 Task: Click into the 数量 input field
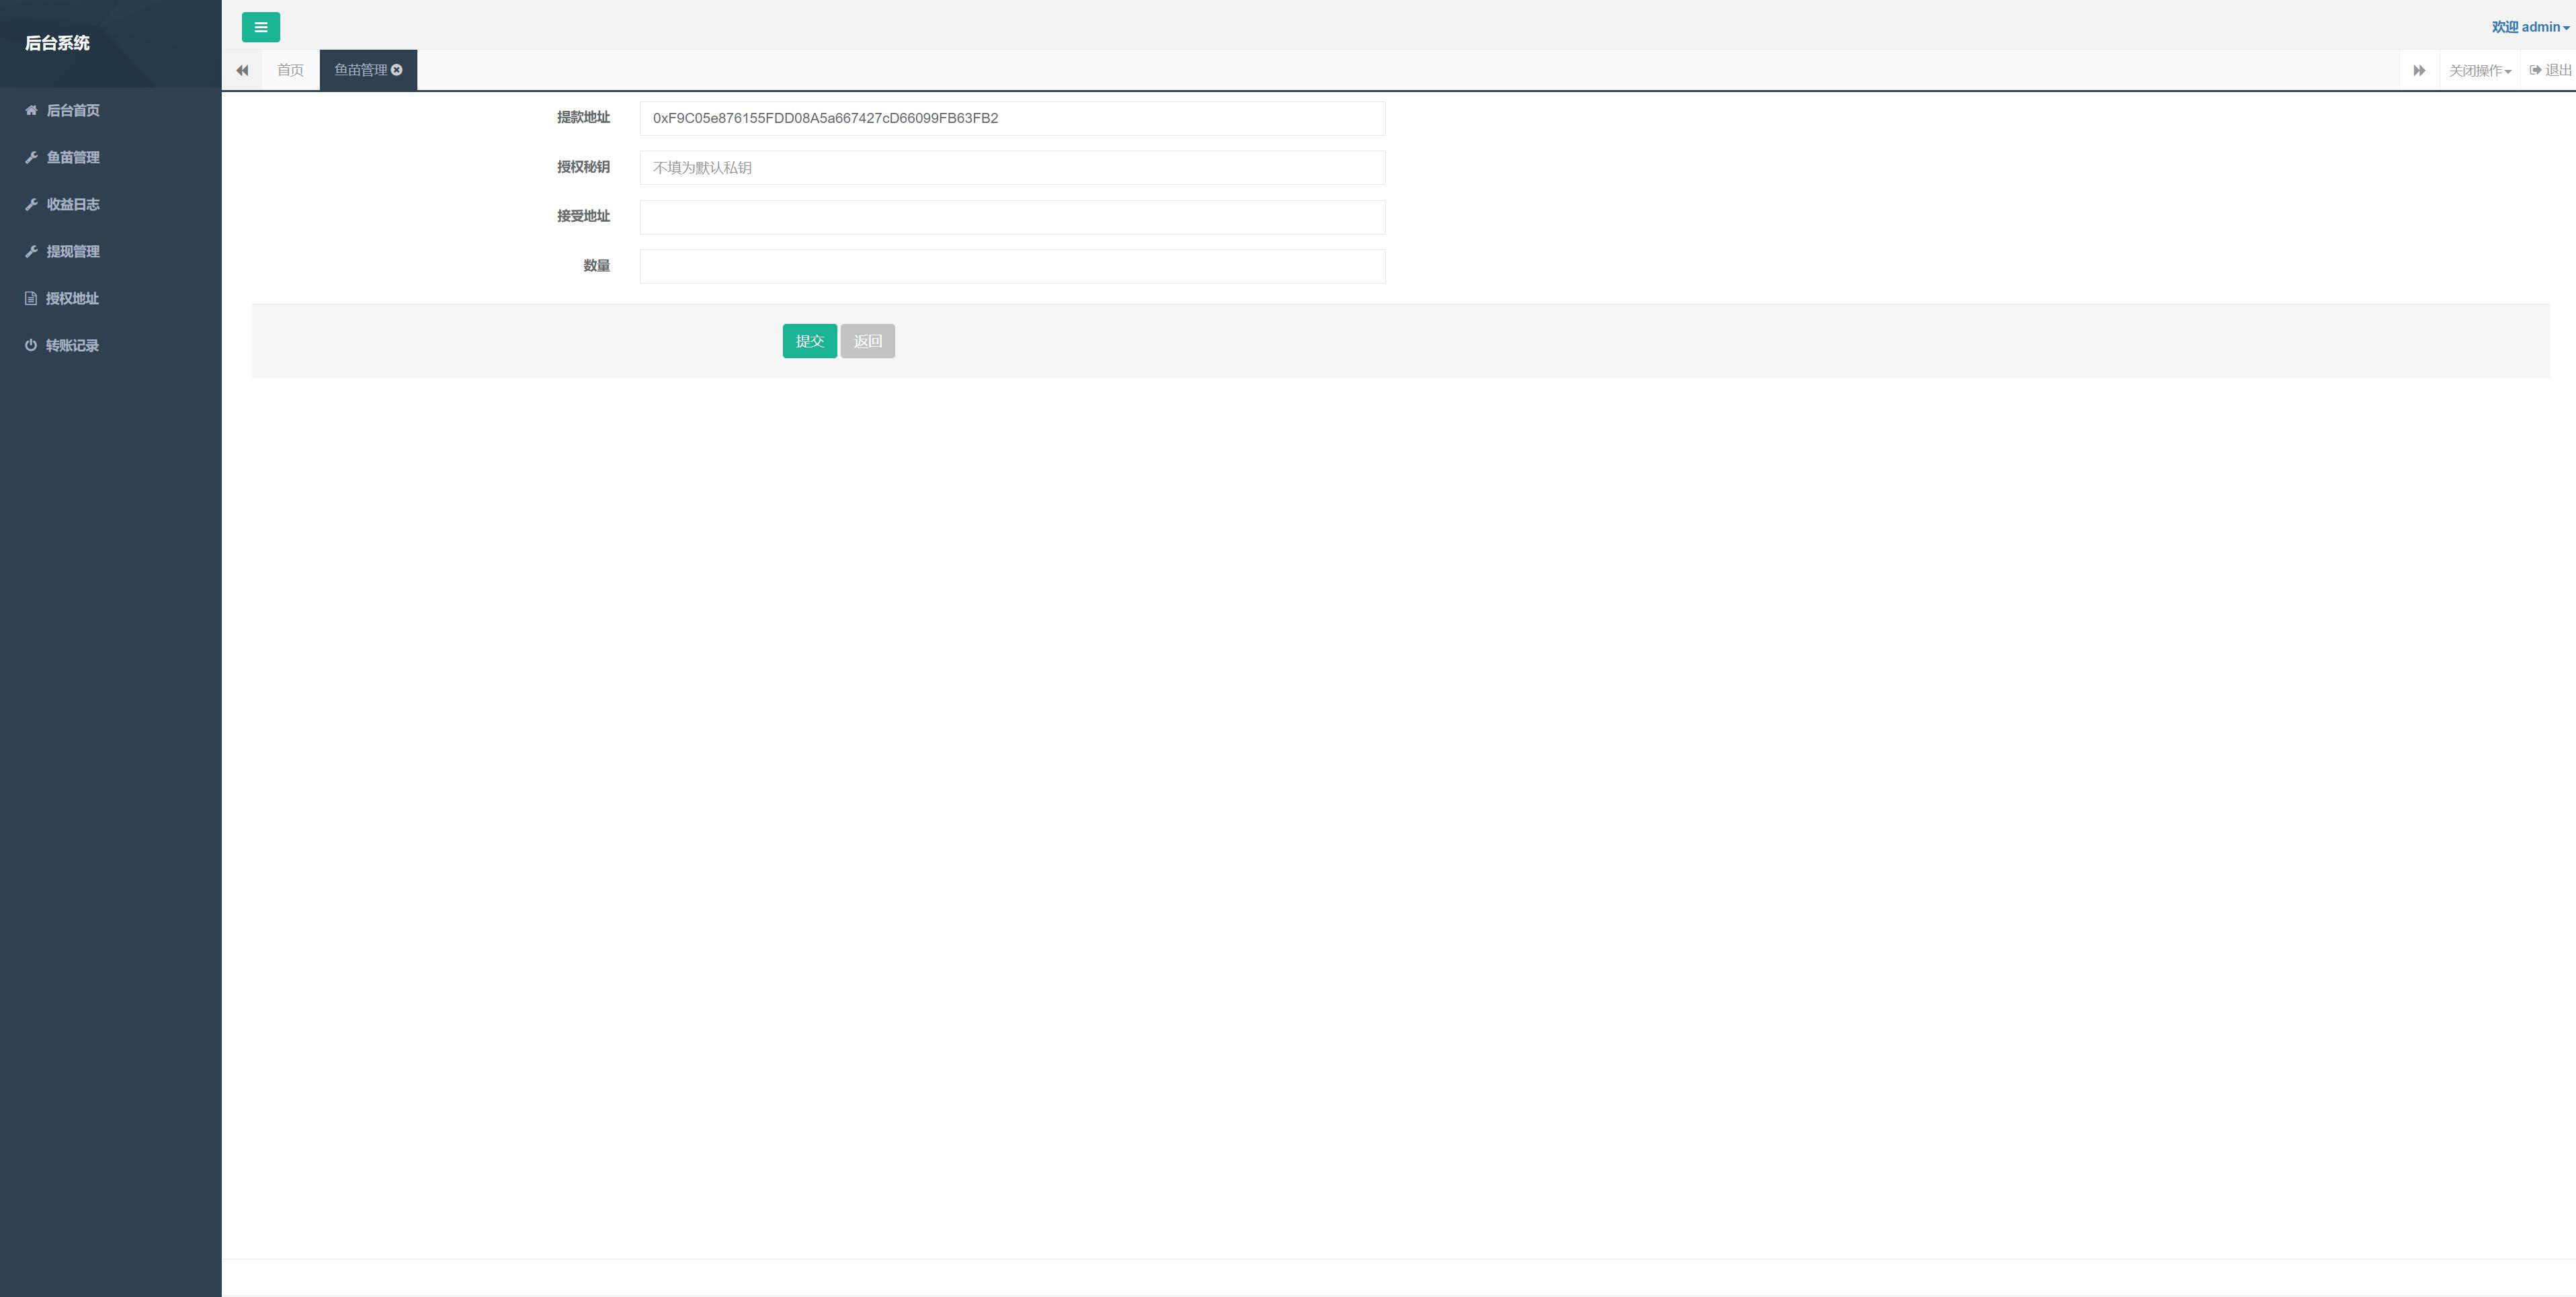(1012, 266)
